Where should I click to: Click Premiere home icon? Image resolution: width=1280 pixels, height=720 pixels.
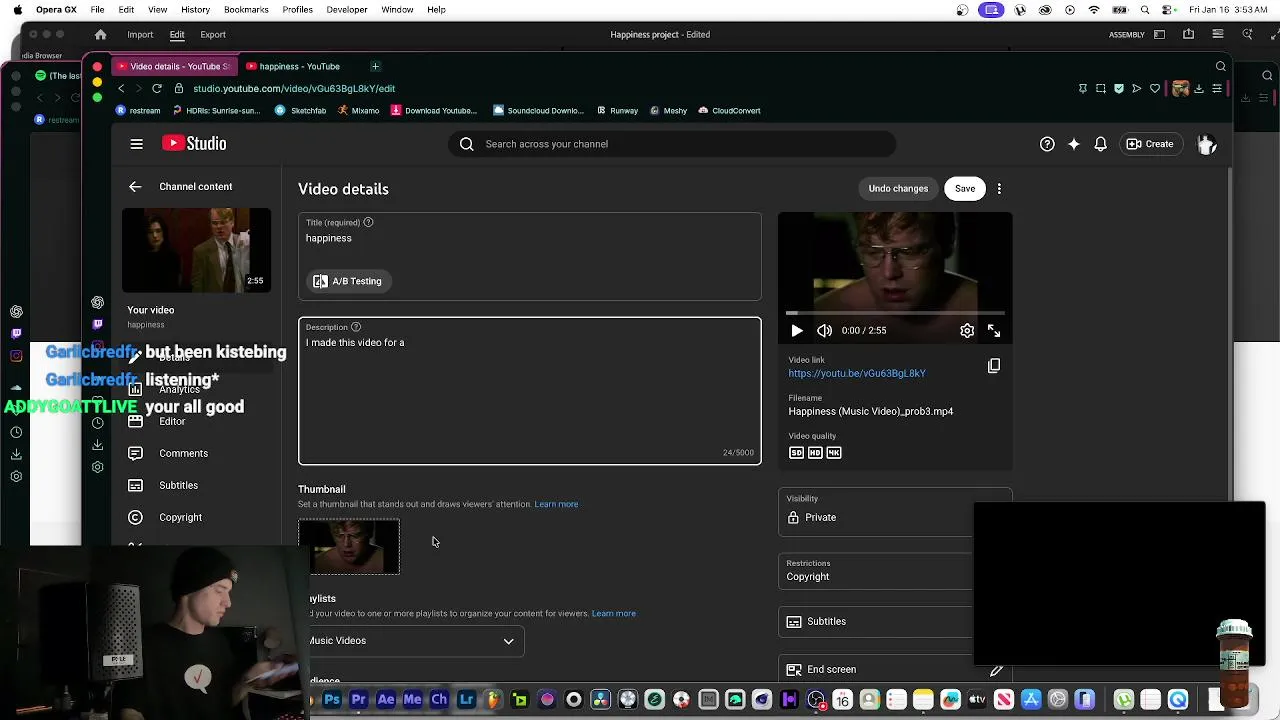pyautogui.click(x=100, y=35)
